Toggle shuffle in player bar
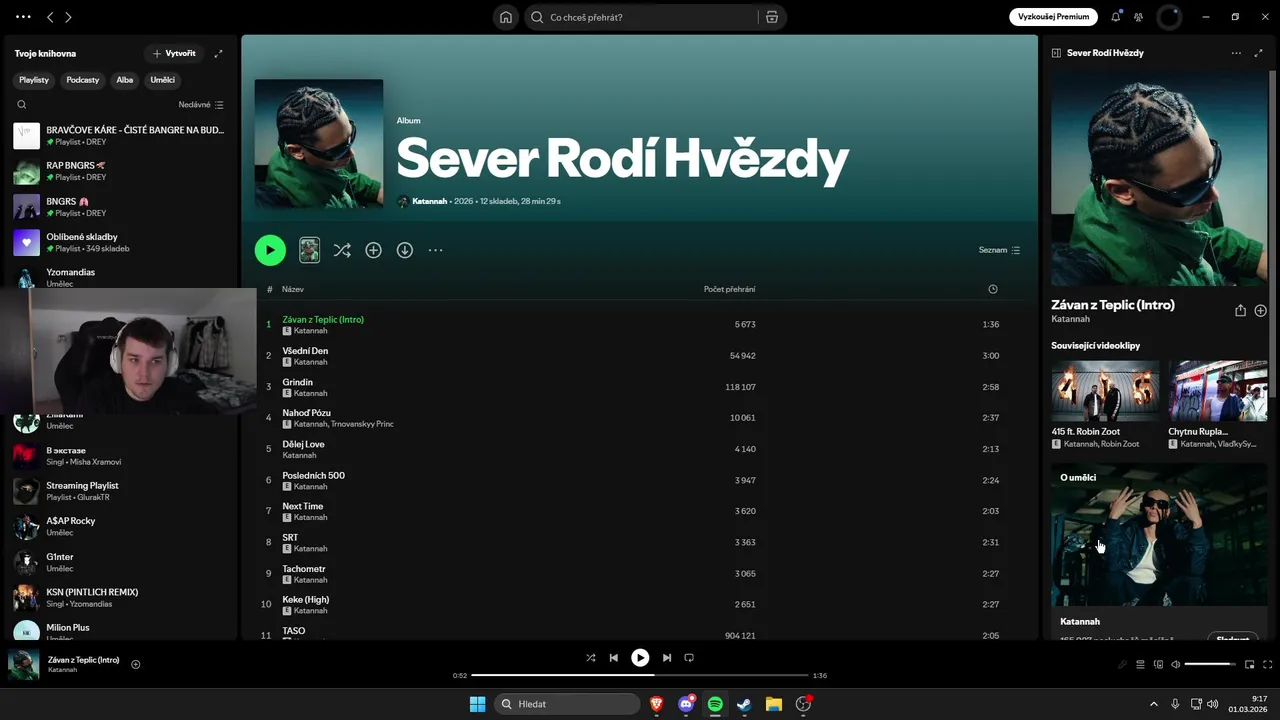Image resolution: width=1280 pixels, height=720 pixels. click(x=590, y=658)
